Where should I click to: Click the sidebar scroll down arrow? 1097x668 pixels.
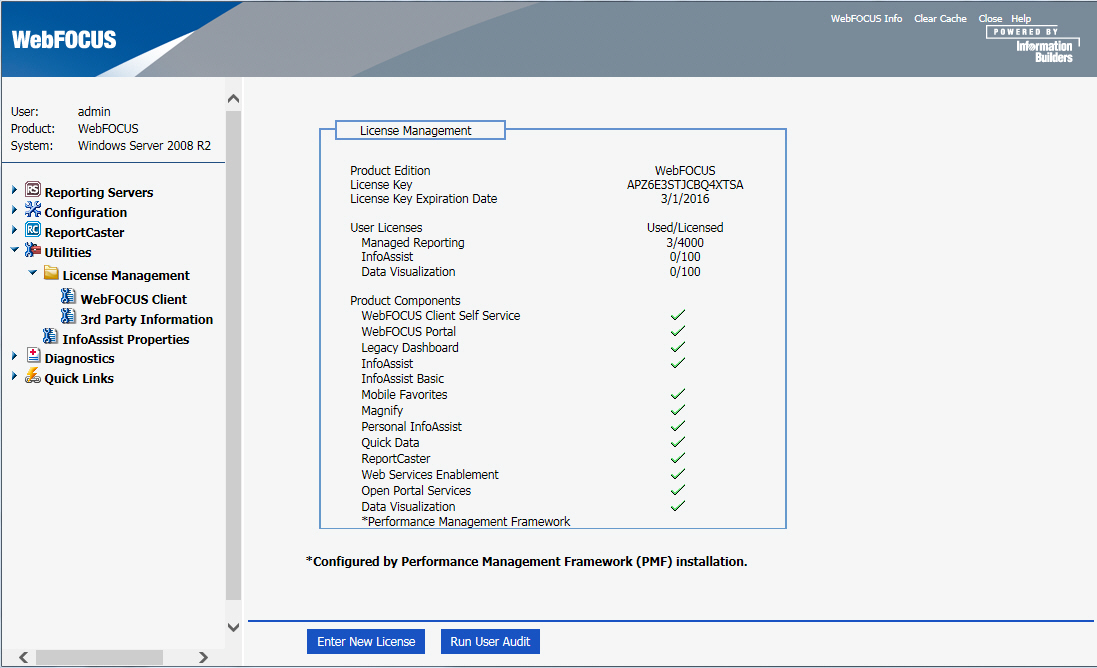234,627
